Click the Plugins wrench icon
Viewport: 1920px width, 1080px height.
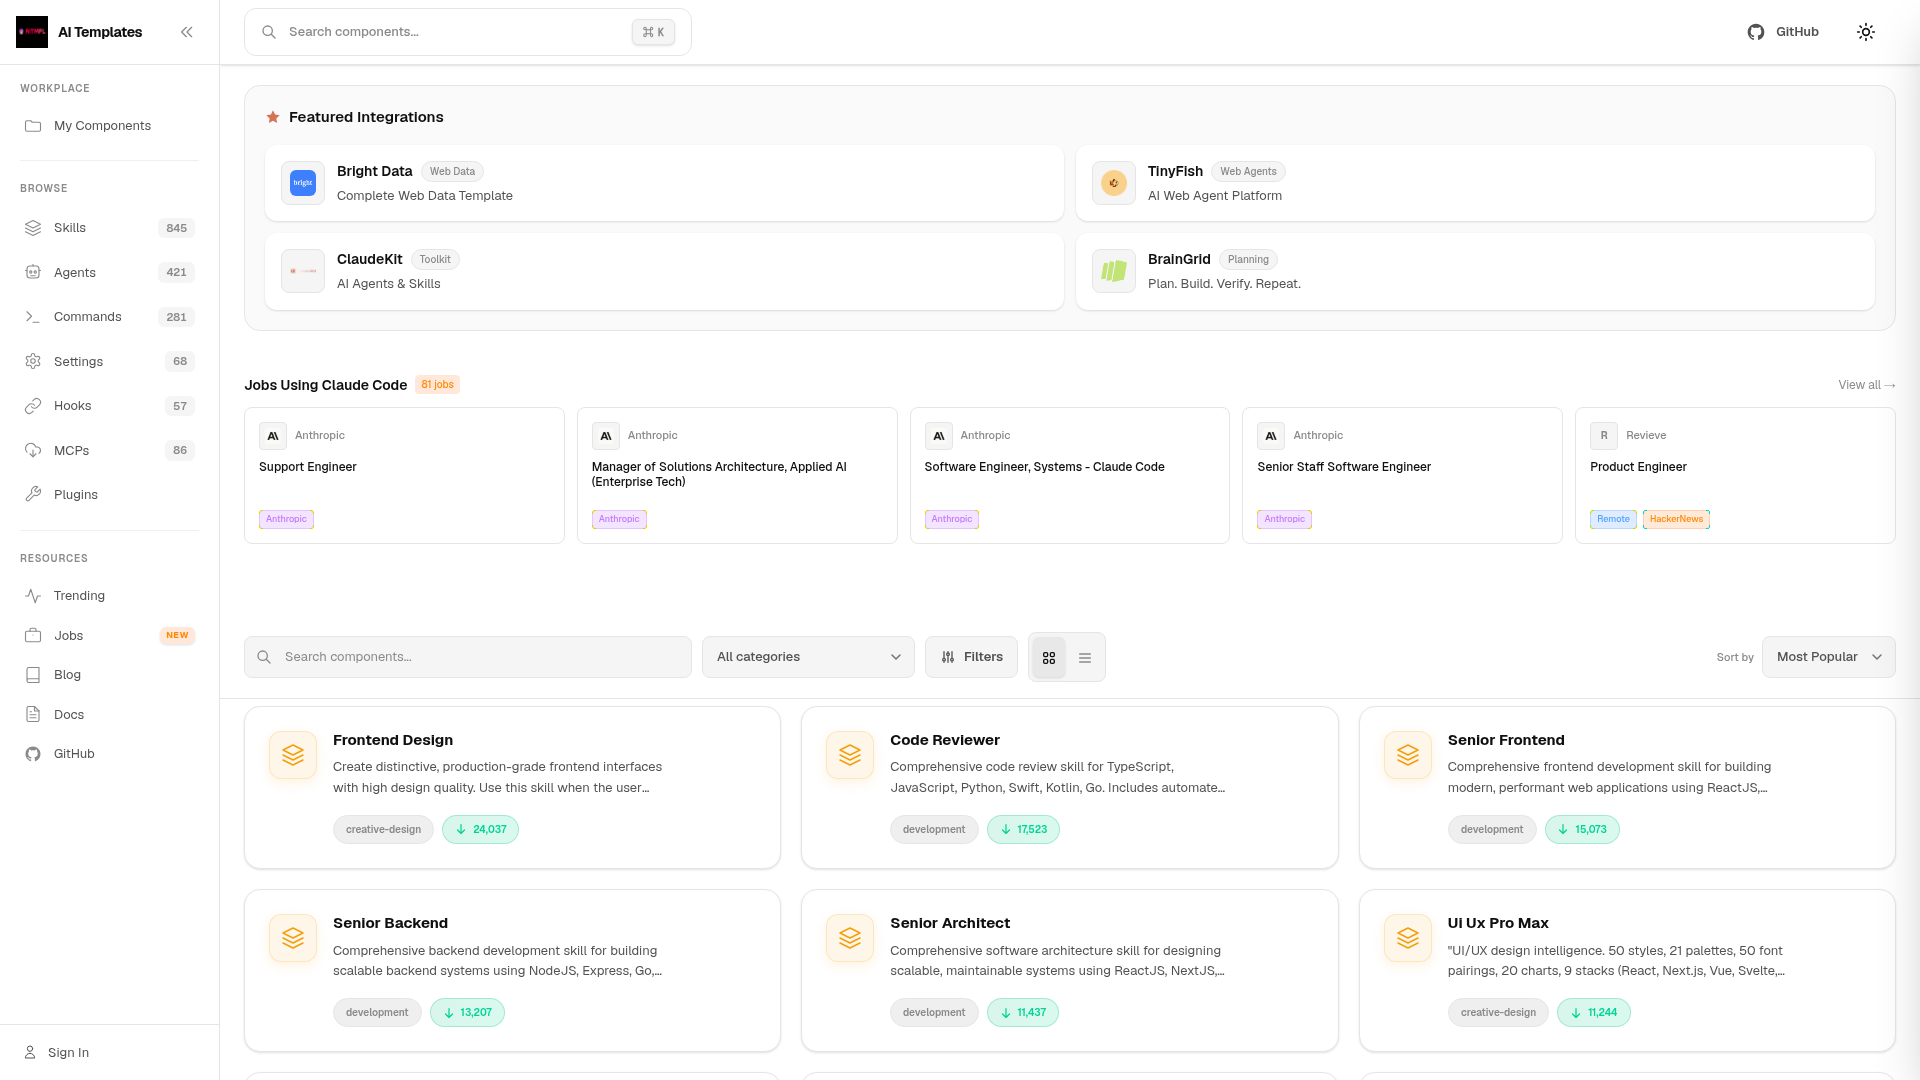(x=33, y=494)
